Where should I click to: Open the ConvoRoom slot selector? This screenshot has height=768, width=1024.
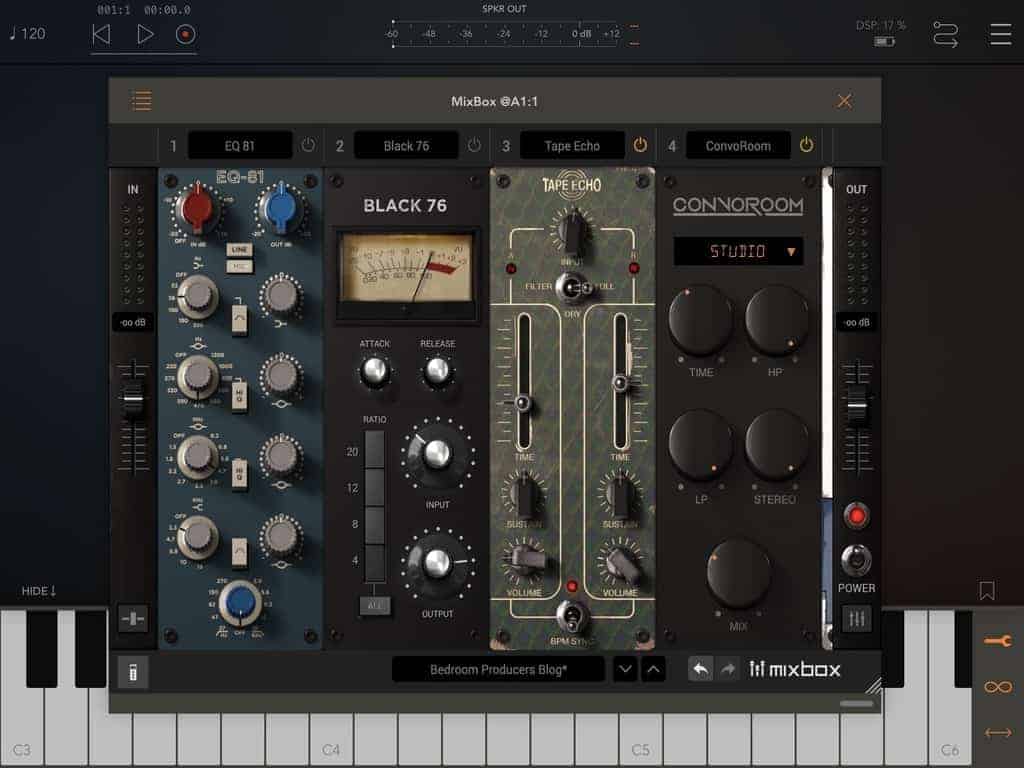pyautogui.click(x=738, y=146)
